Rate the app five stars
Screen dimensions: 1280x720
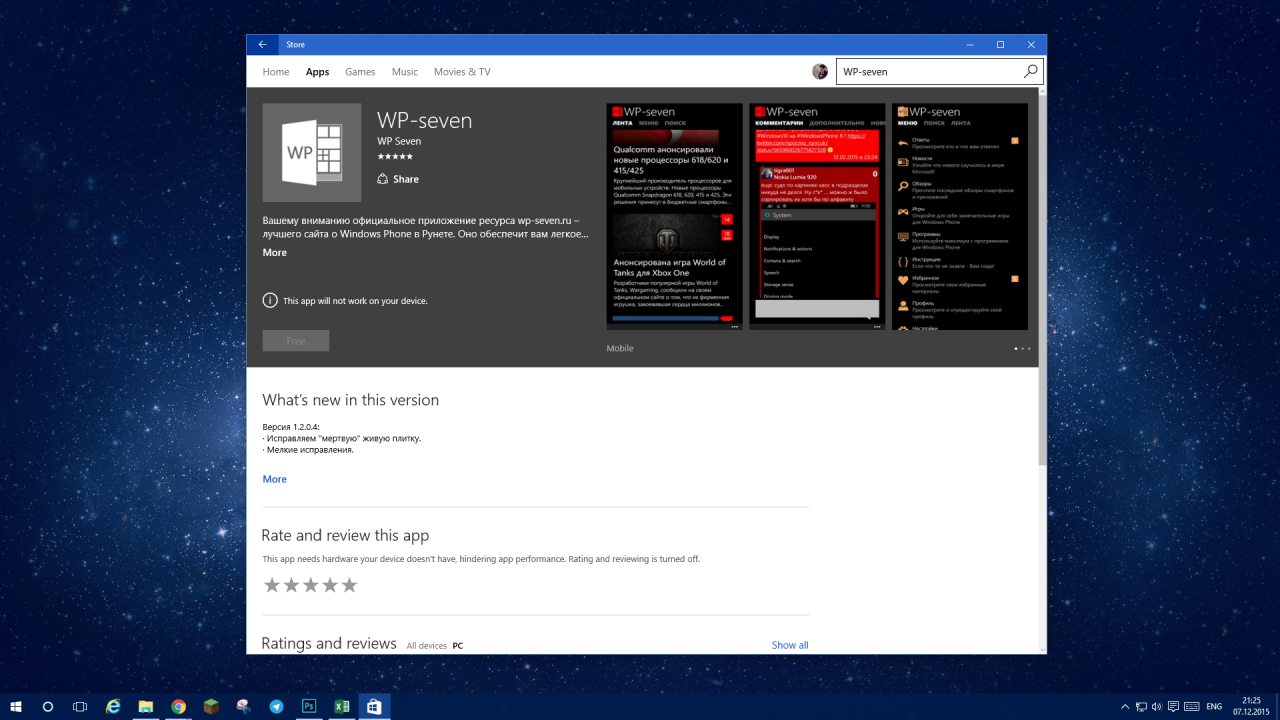point(349,585)
